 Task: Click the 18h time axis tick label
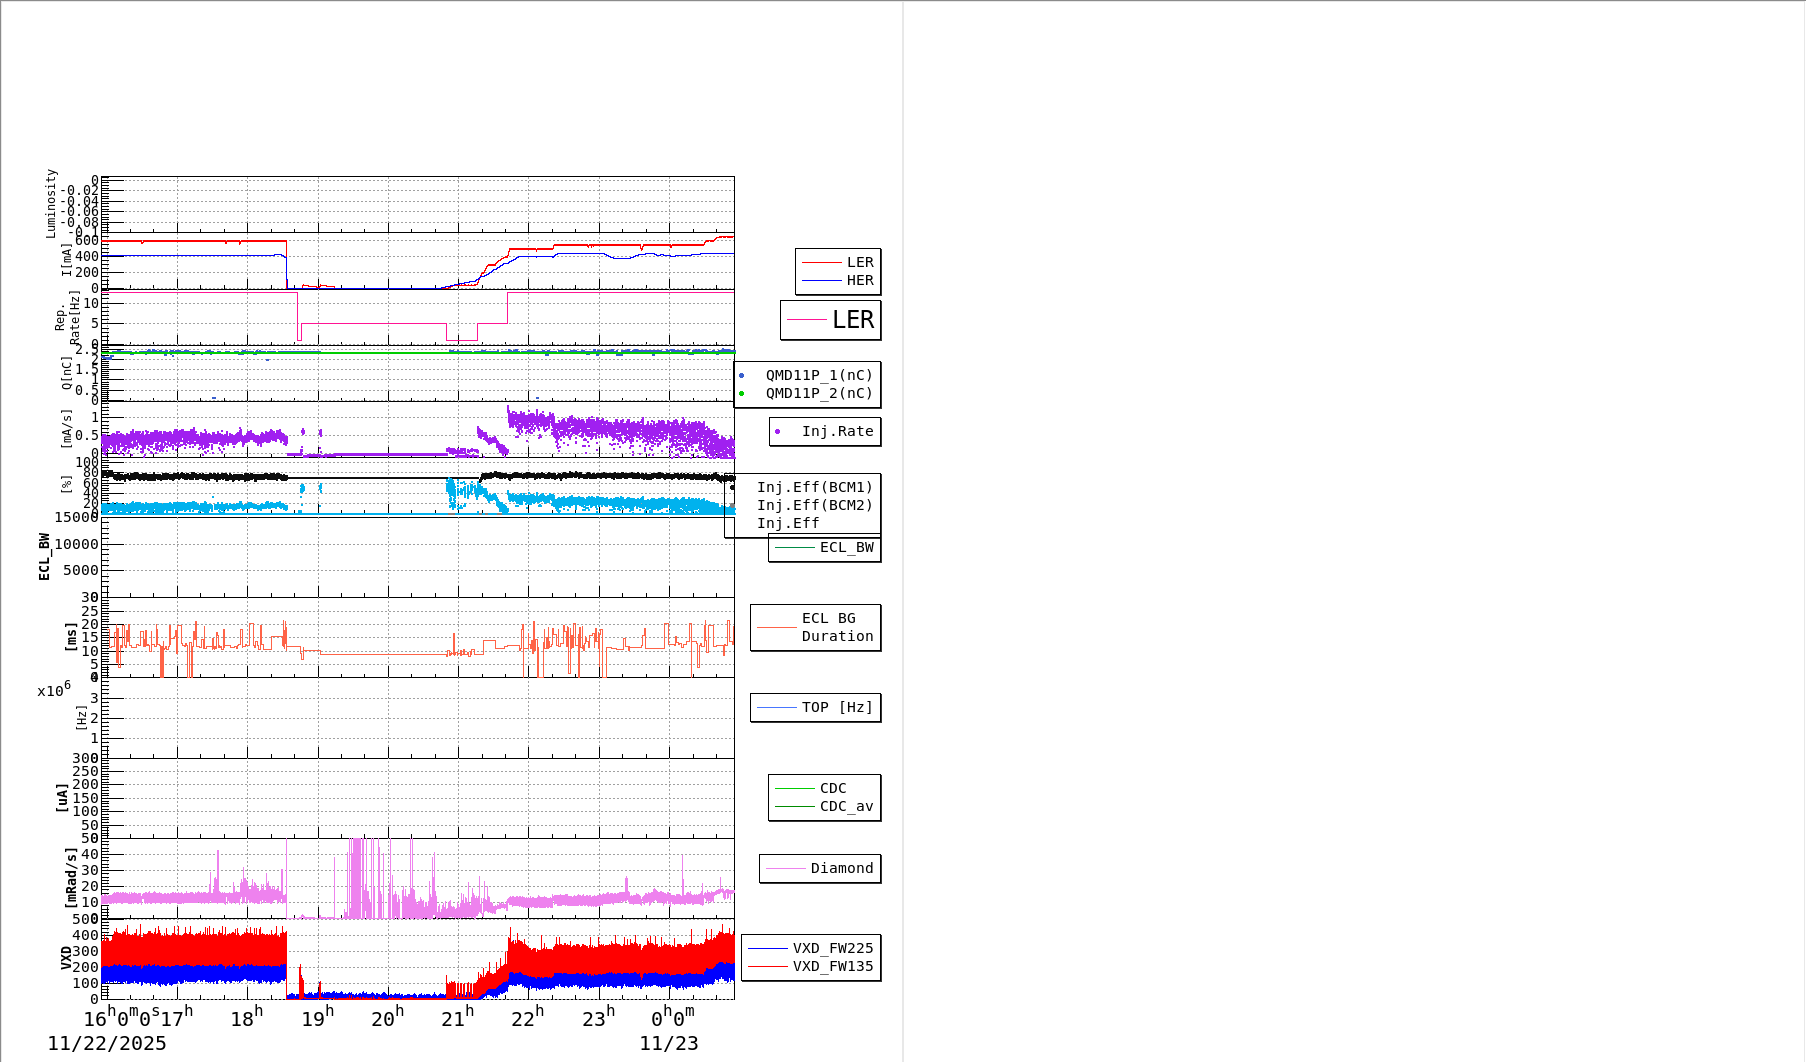pos(247,1018)
